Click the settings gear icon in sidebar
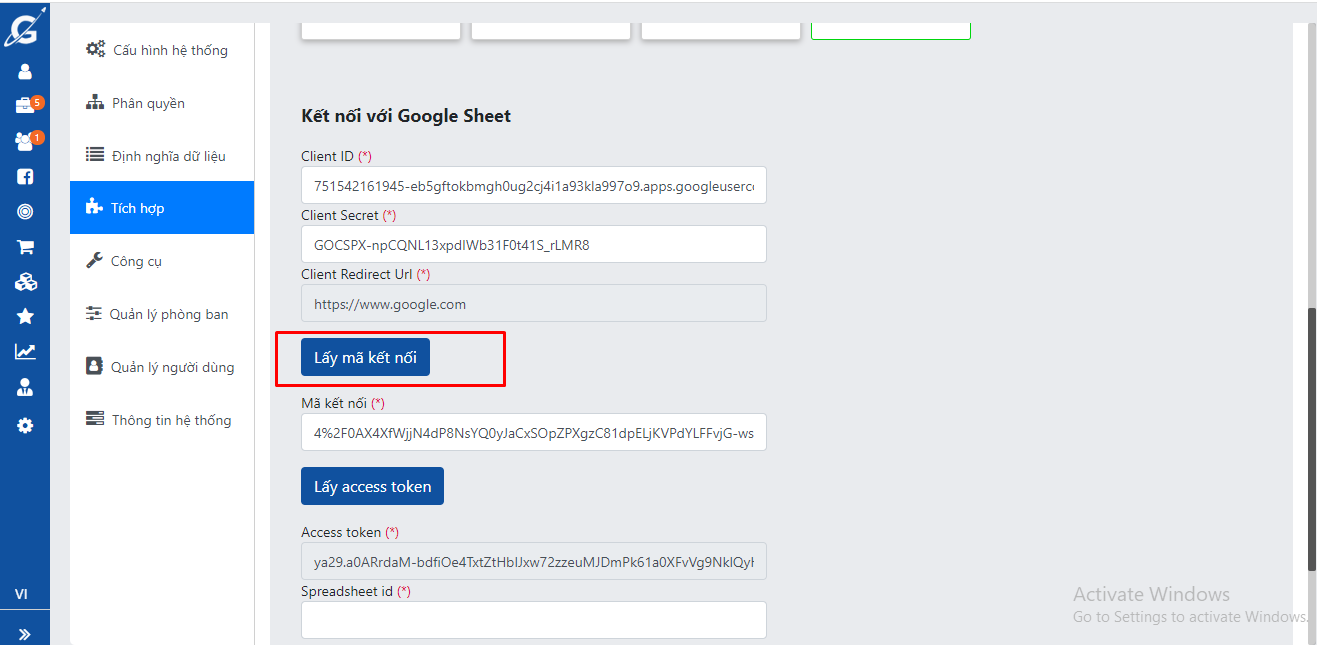1317x645 pixels. [x=25, y=425]
